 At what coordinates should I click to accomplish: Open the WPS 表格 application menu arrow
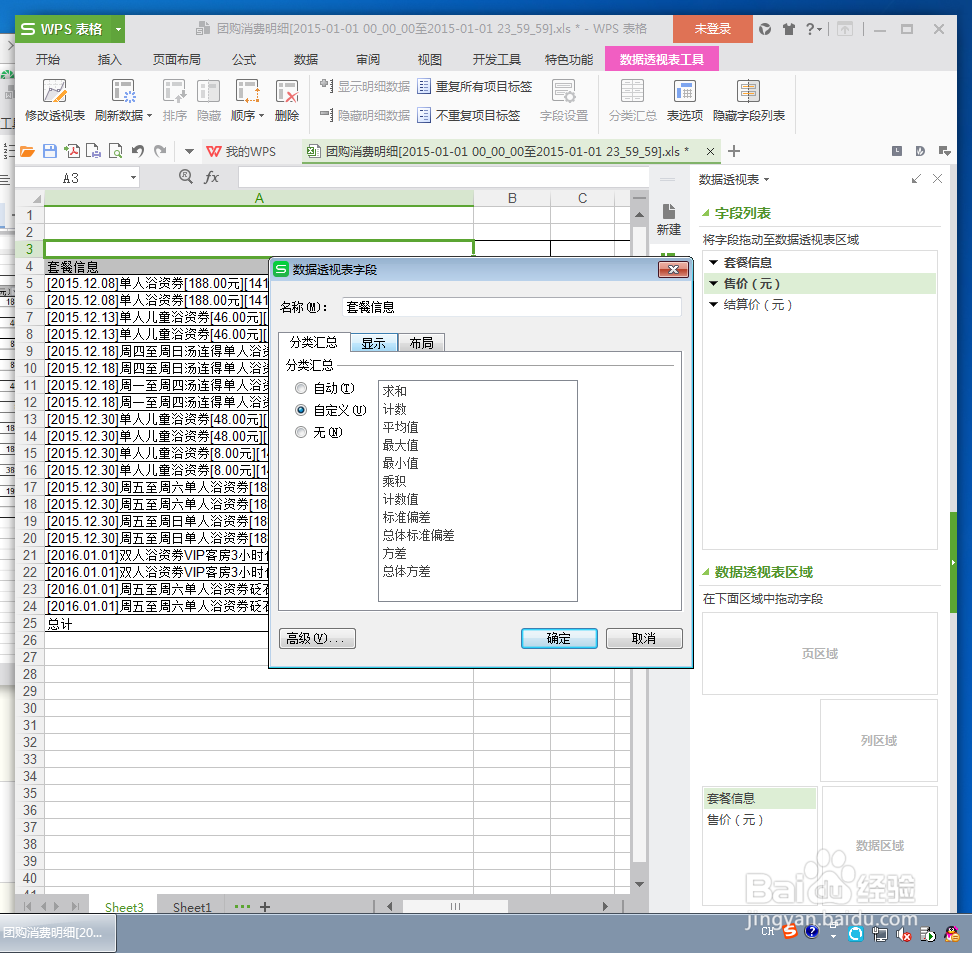coord(118,29)
